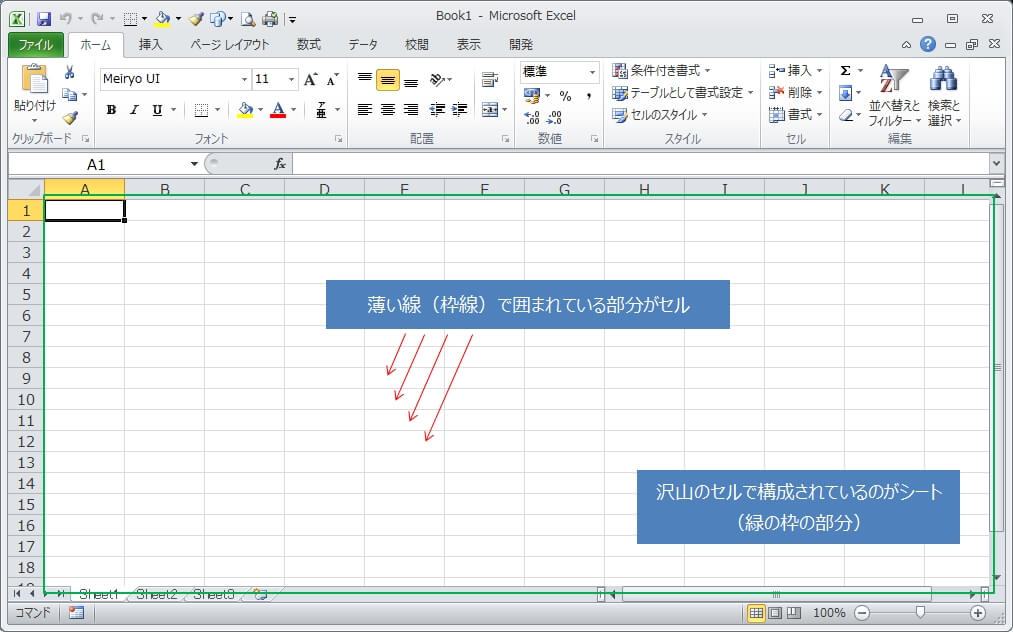The width and height of the screenshot is (1013, 632).
Task: Click the 検索と選択 find and select button
Action: (x=945, y=96)
